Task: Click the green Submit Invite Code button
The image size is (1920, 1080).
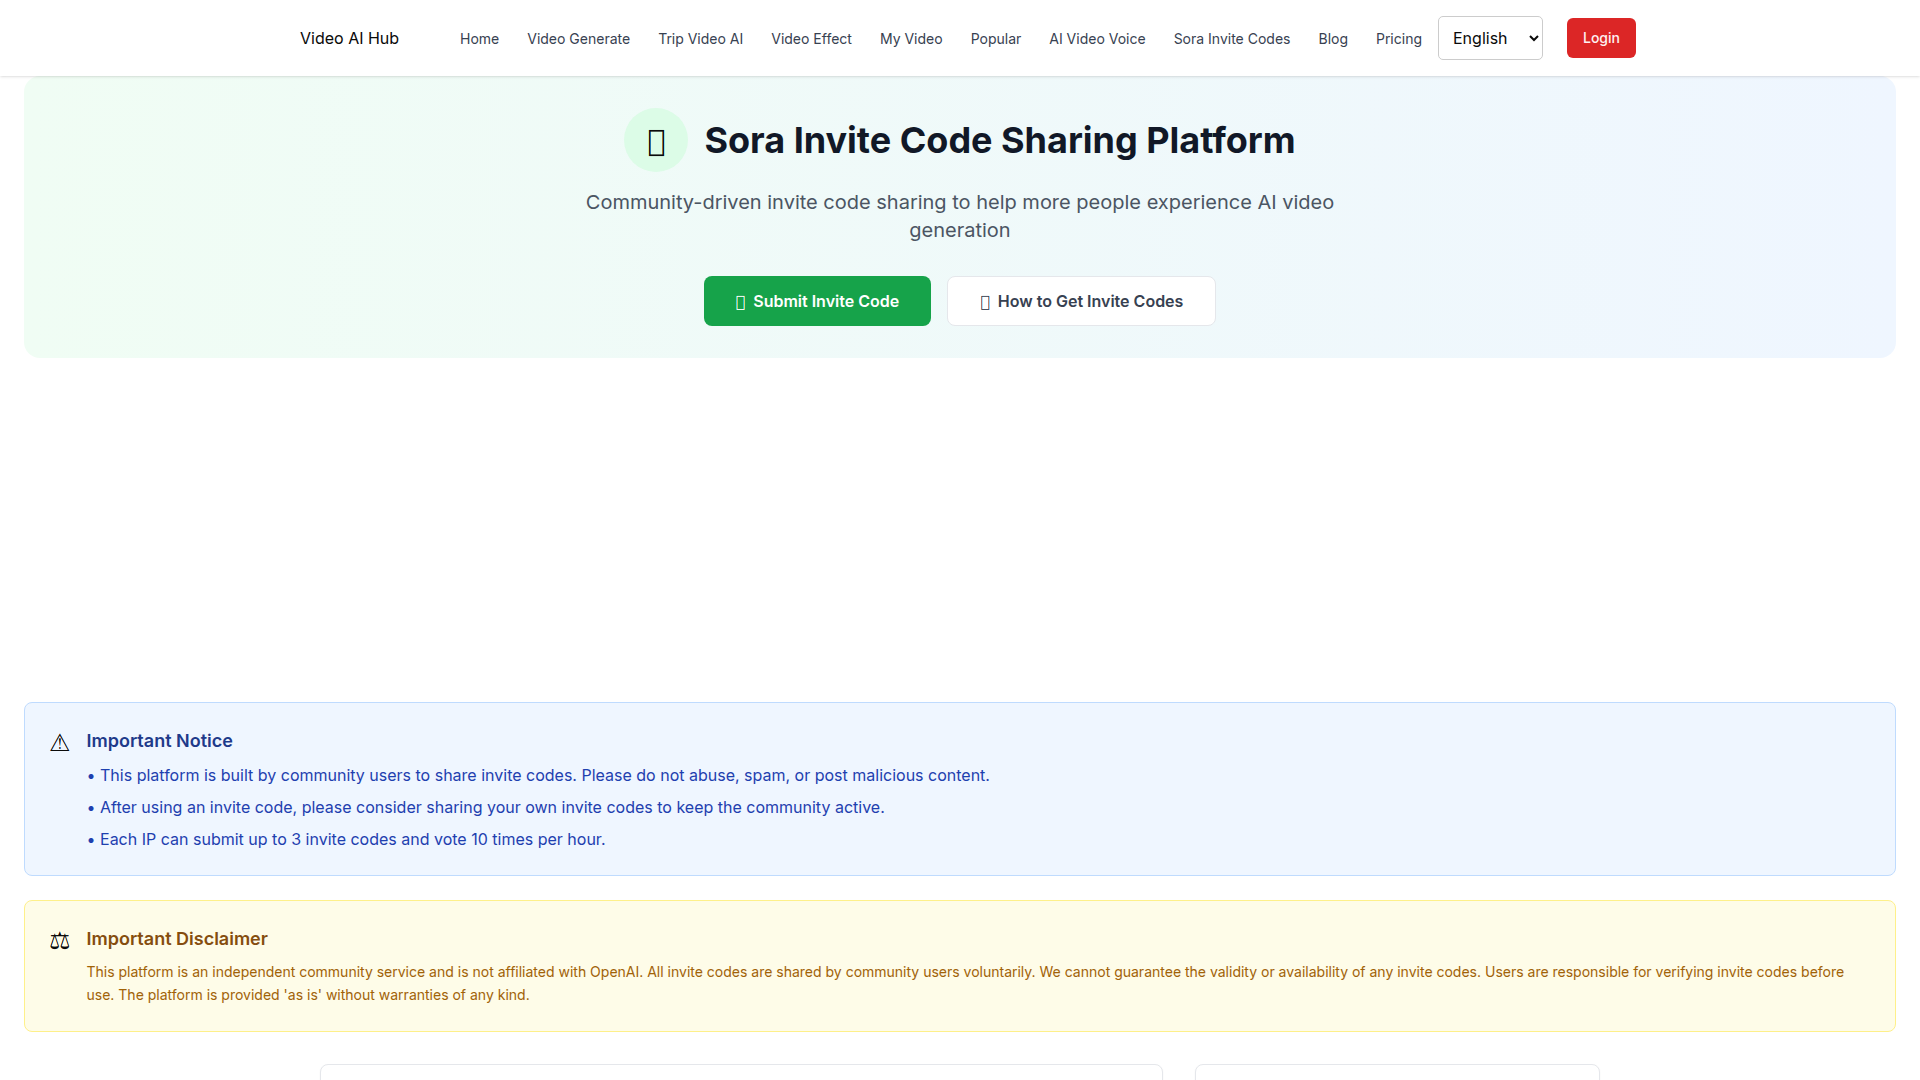Action: click(817, 301)
